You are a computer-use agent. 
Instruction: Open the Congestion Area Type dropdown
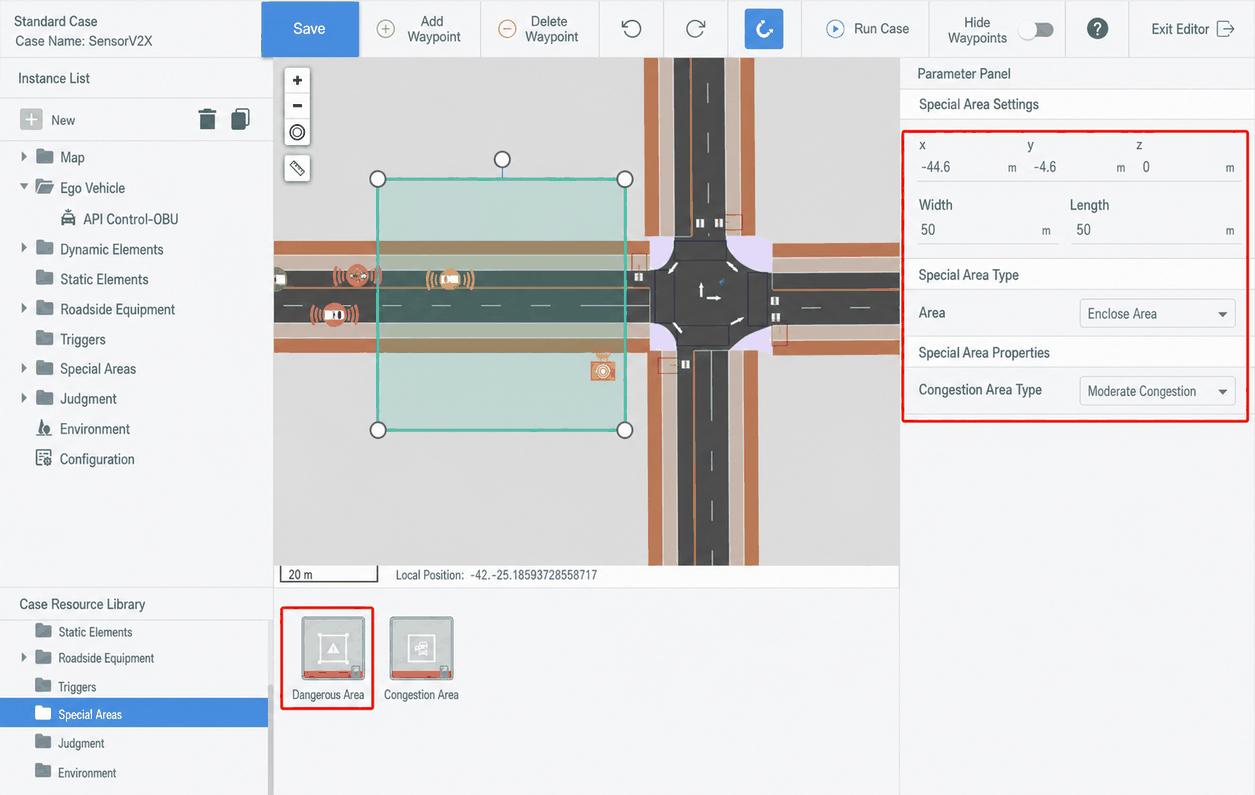[1157, 391]
